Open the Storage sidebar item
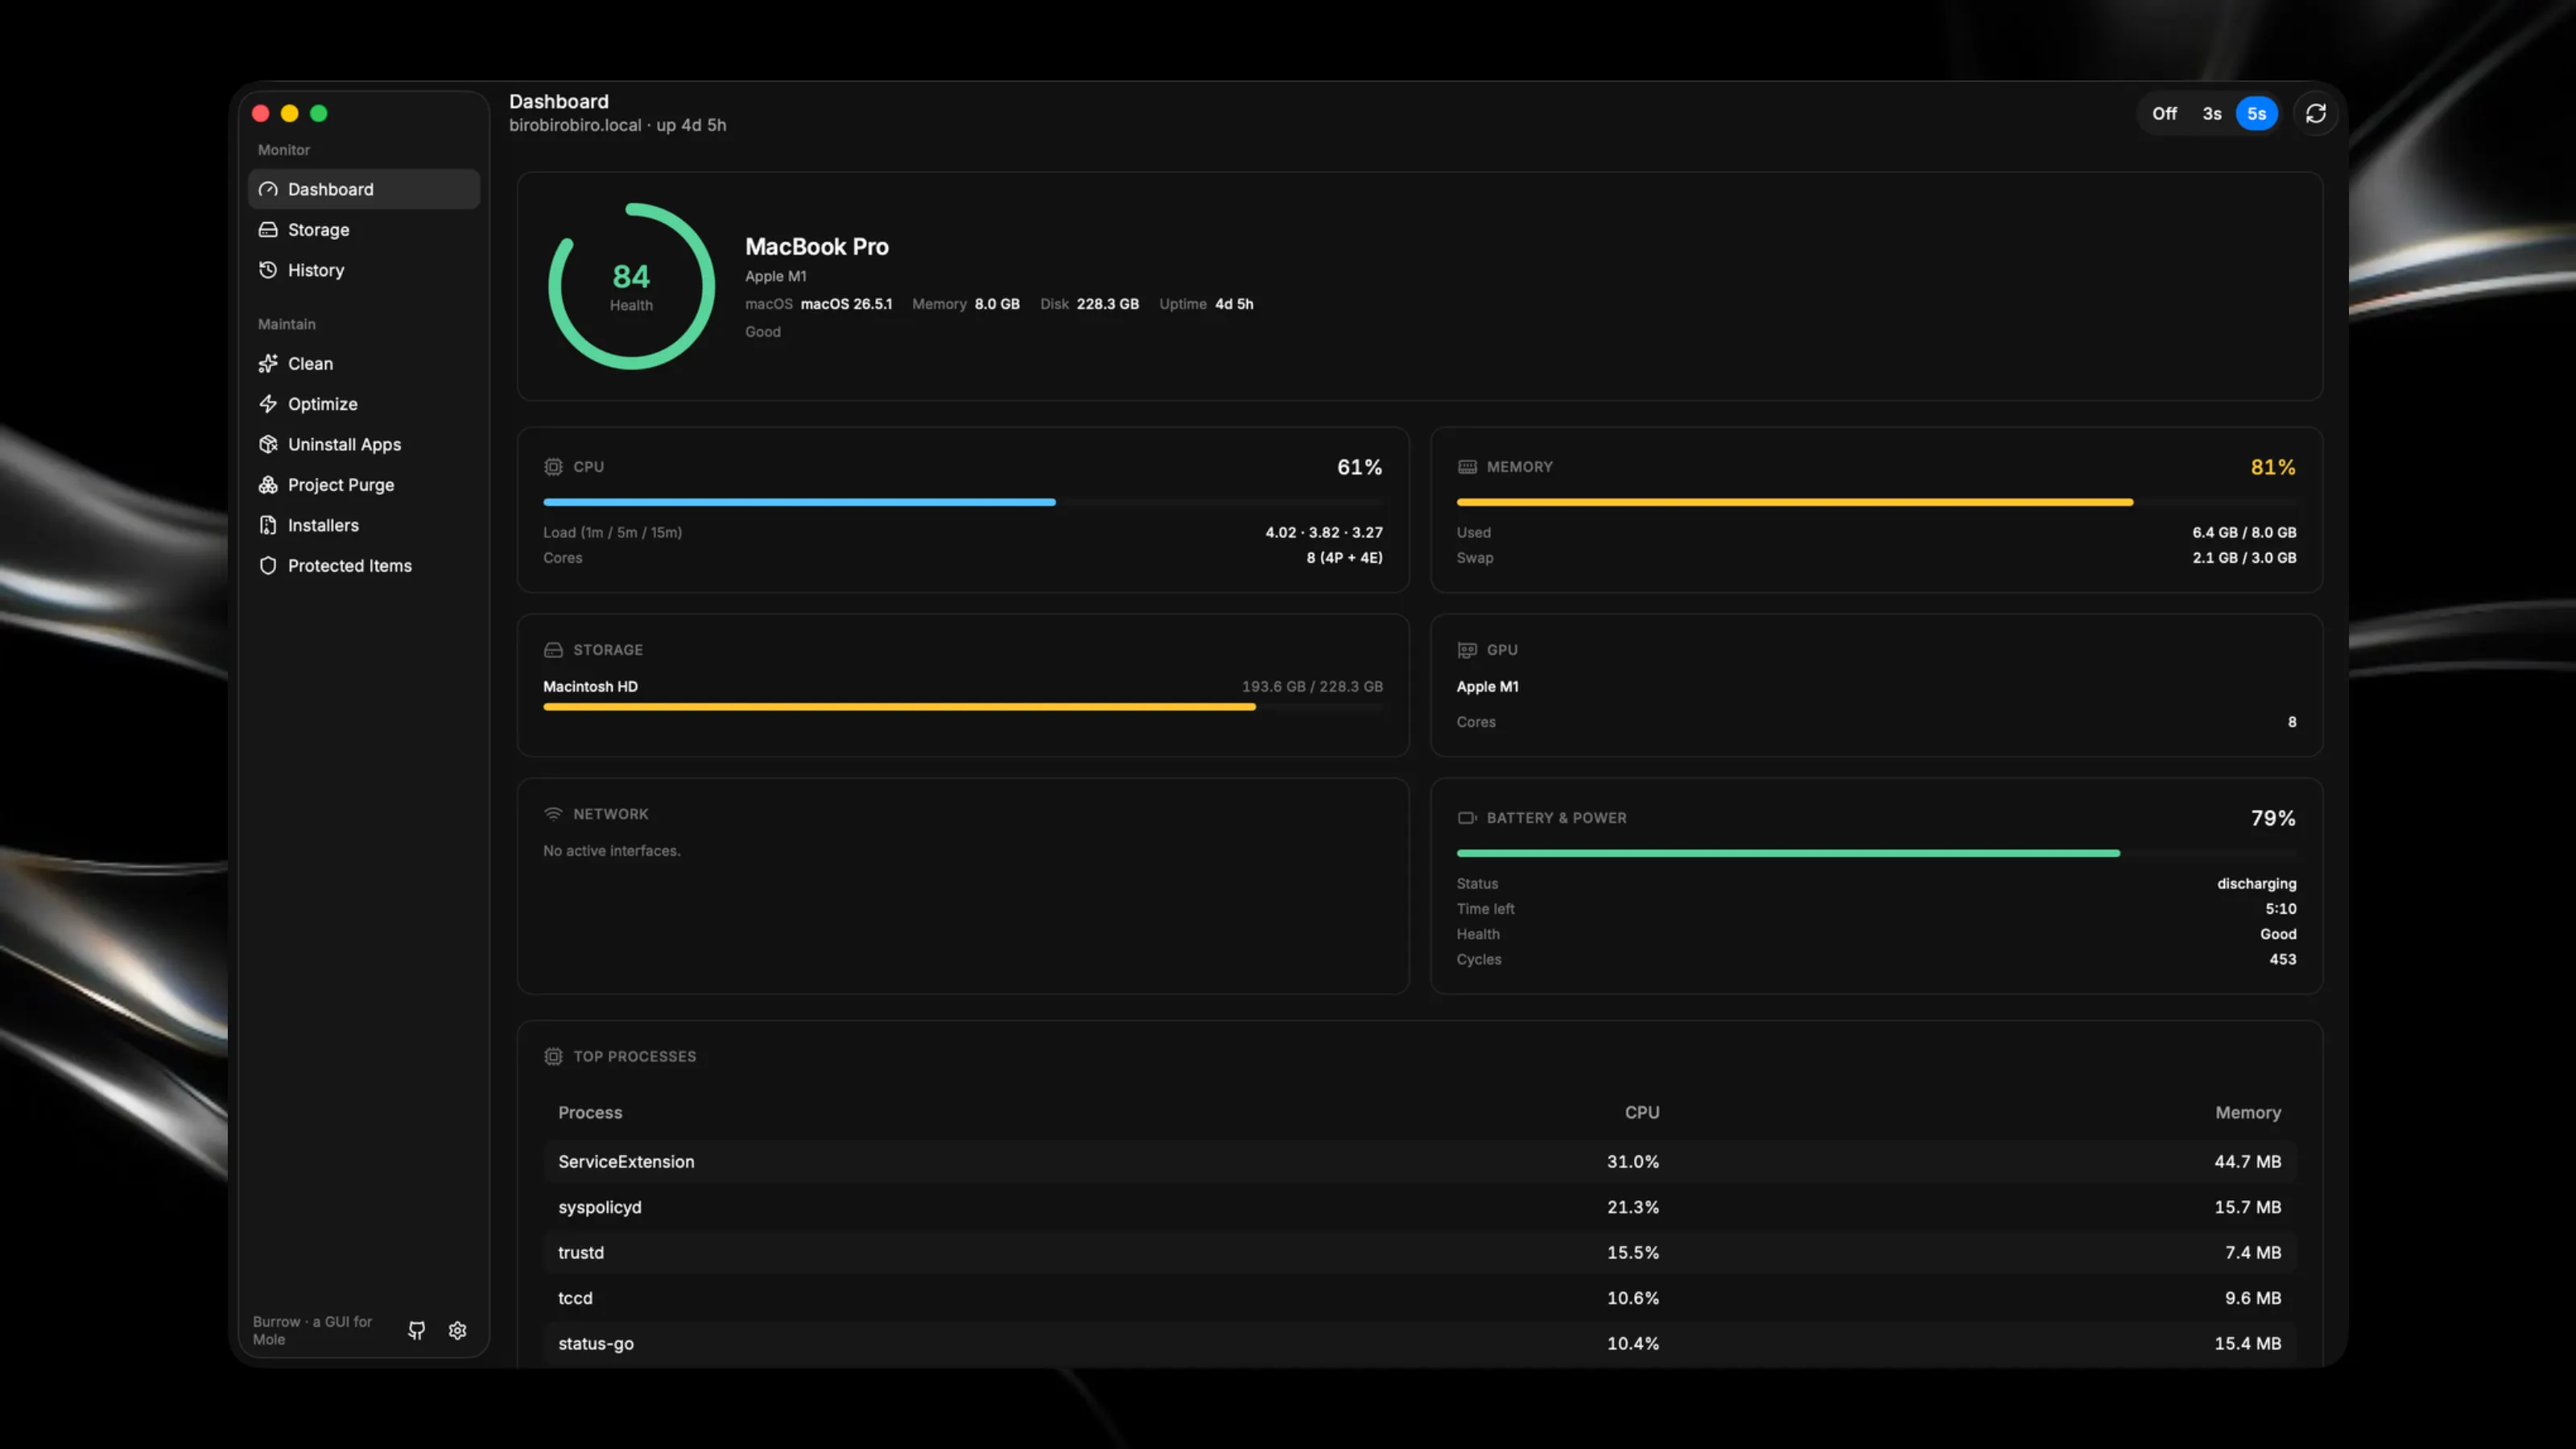The width and height of the screenshot is (2576, 1449). (x=363, y=229)
